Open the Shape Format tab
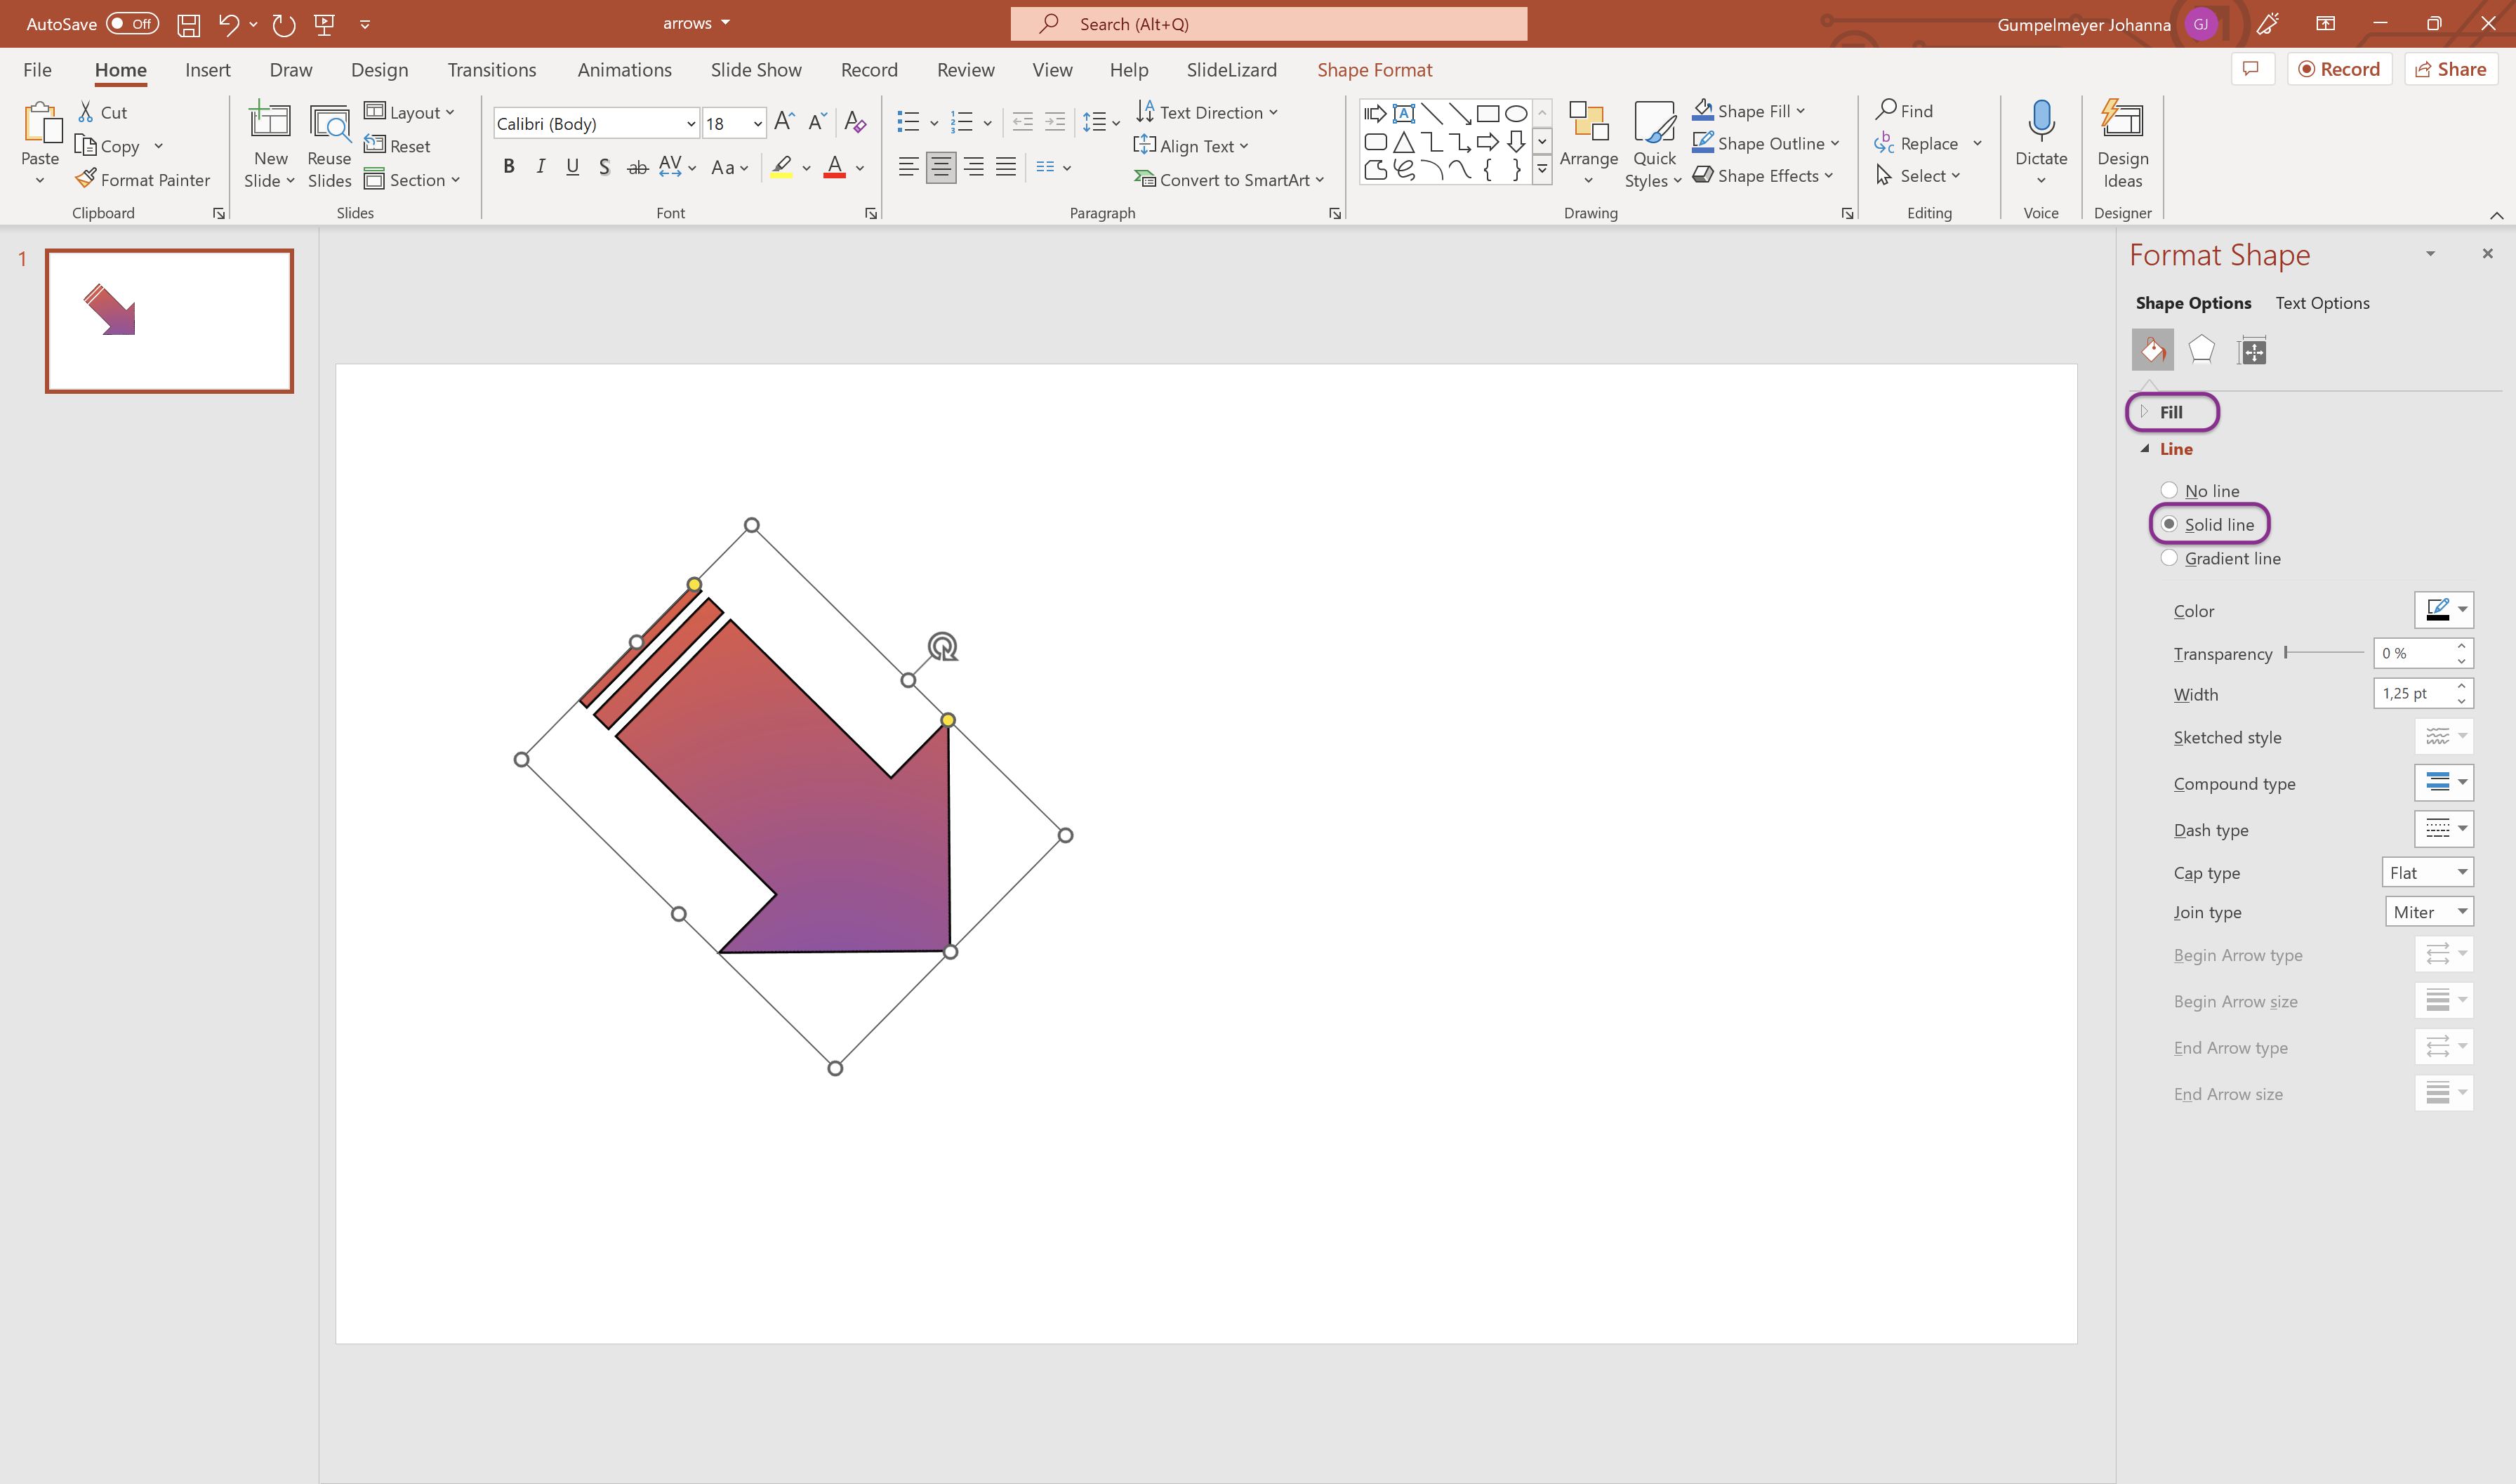2516x1484 pixels. pos(1378,69)
